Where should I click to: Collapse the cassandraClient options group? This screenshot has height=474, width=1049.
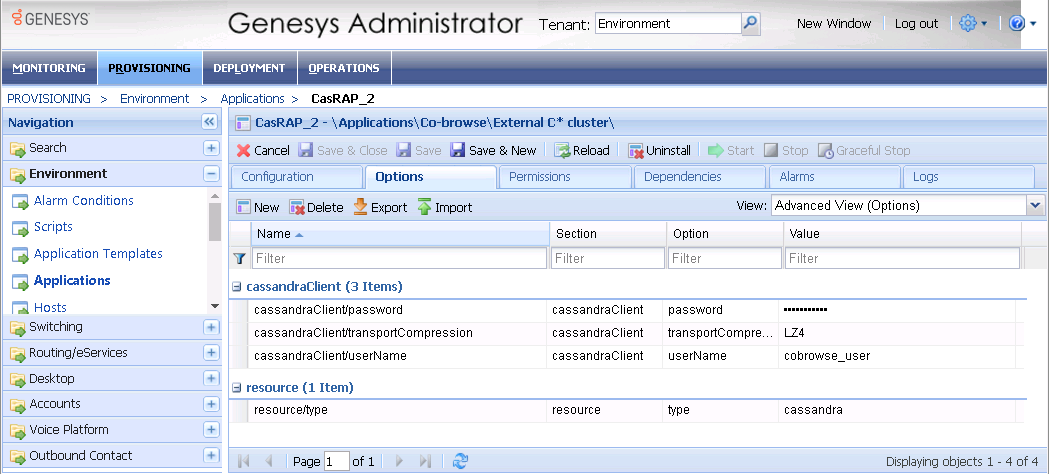(236, 287)
